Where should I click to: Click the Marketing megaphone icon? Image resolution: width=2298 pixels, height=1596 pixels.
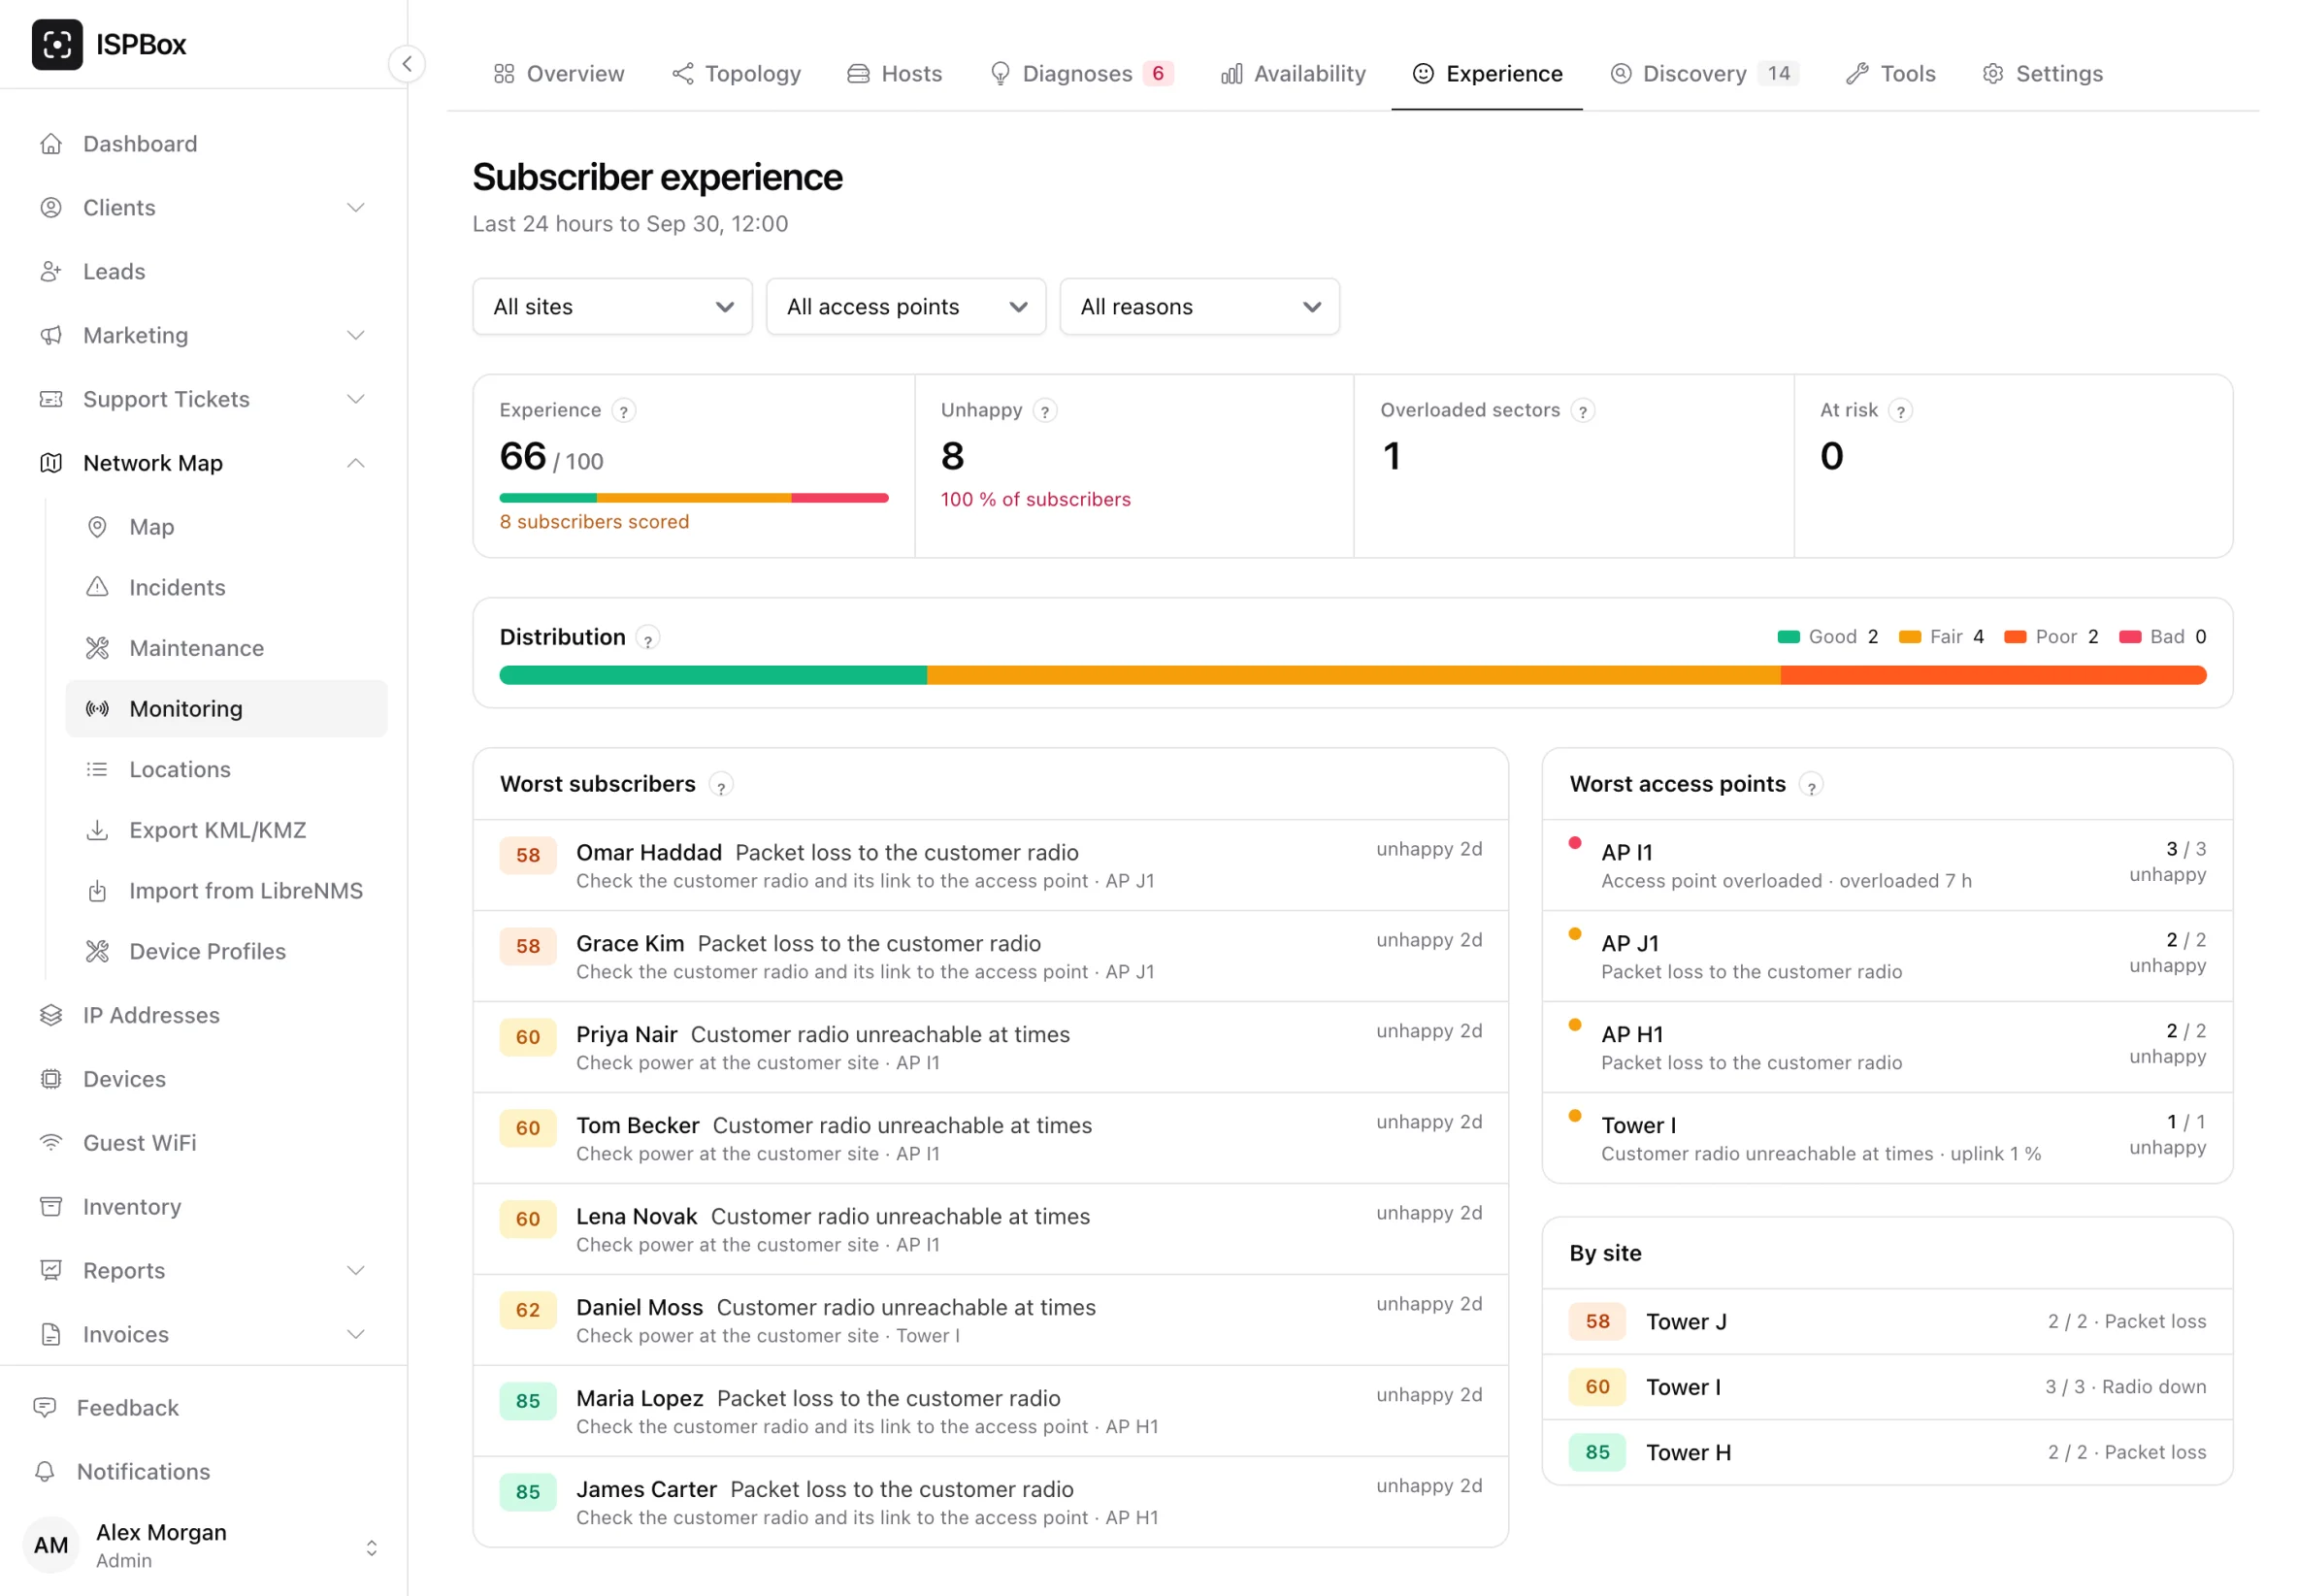tap(51, 336)
